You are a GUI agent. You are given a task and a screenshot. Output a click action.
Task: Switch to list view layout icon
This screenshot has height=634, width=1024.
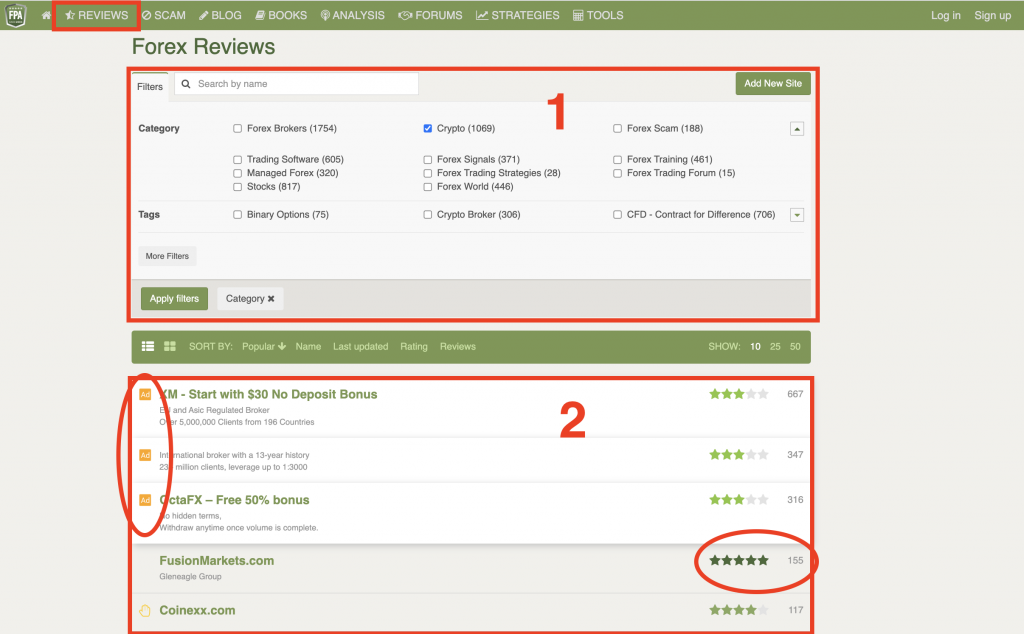(x=148, y=346)
